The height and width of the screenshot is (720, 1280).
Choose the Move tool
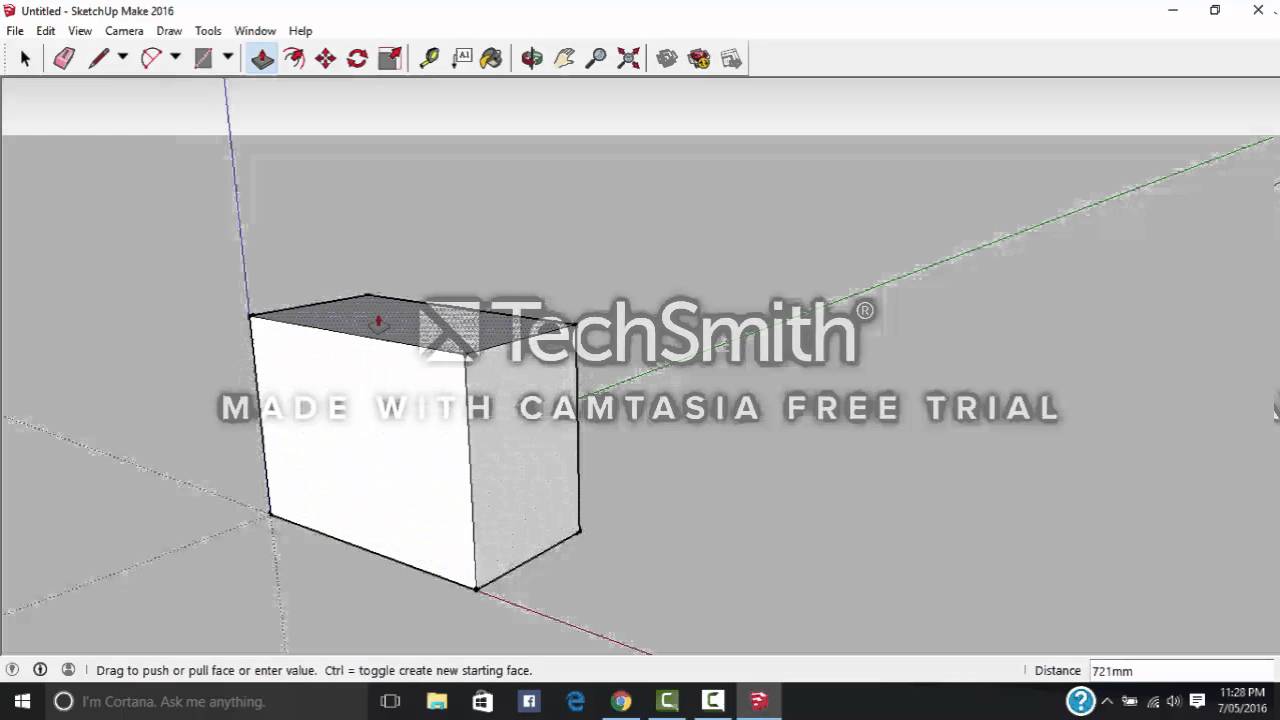click(x=326, y=59)
